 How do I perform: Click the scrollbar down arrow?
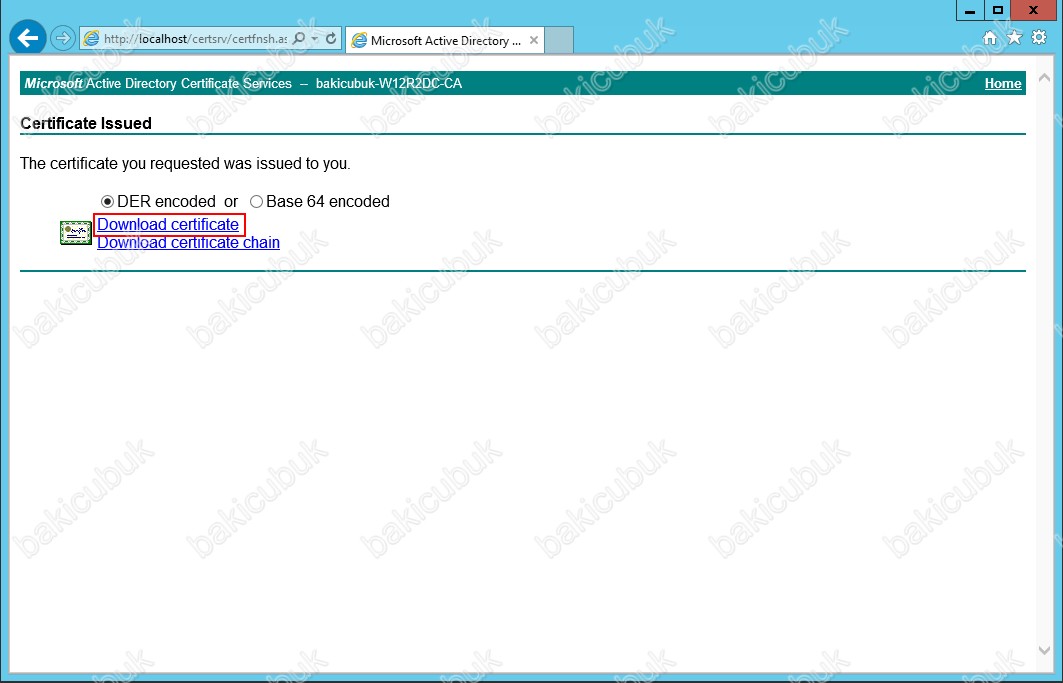(1045, 650)
